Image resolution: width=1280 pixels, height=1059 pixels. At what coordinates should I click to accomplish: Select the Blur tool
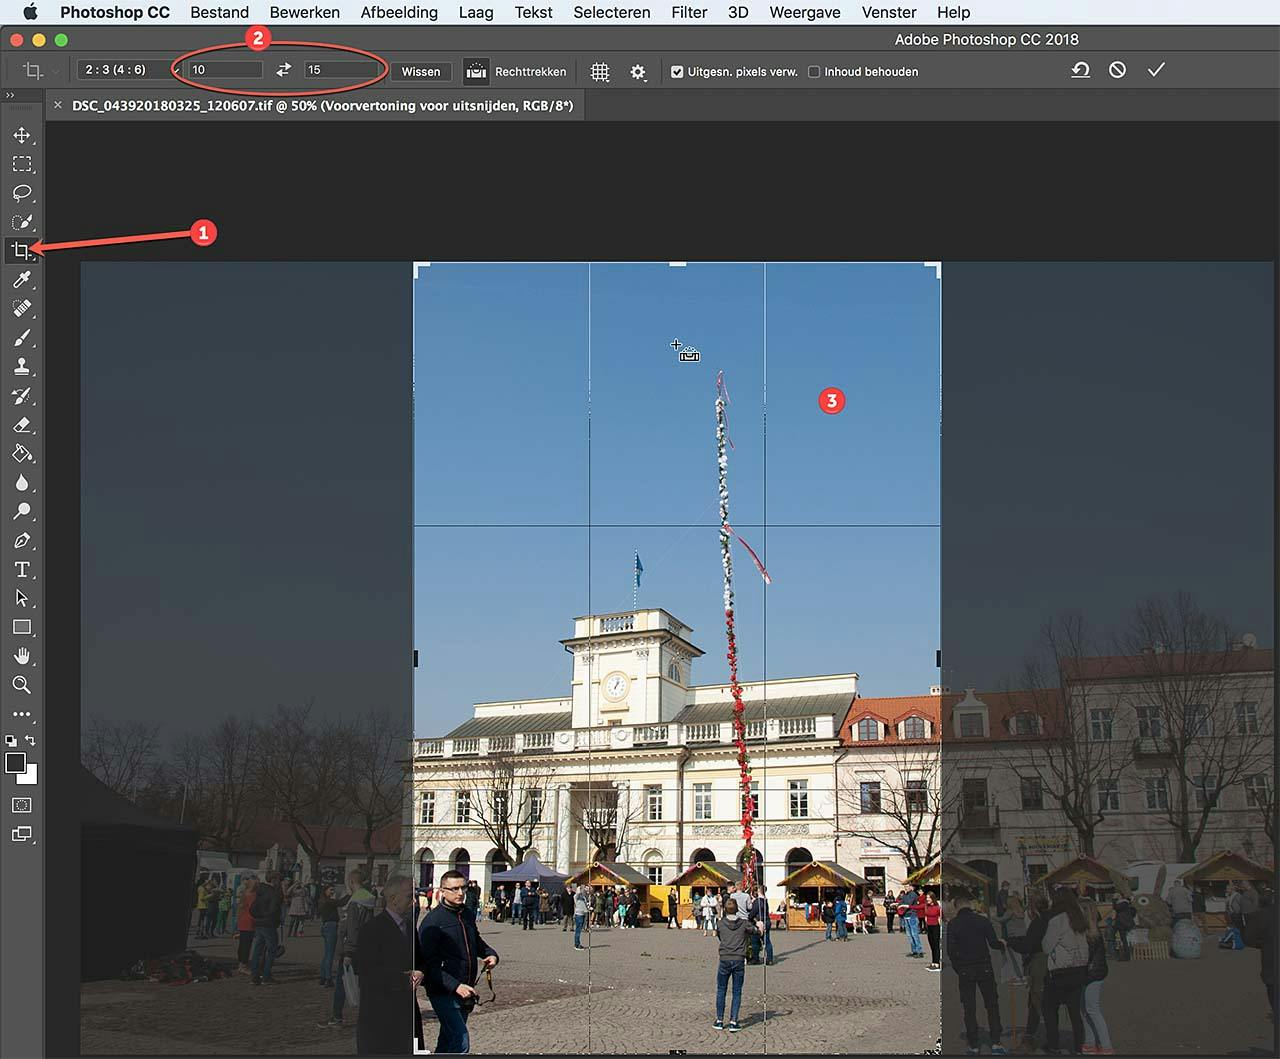tap(22, 483)
